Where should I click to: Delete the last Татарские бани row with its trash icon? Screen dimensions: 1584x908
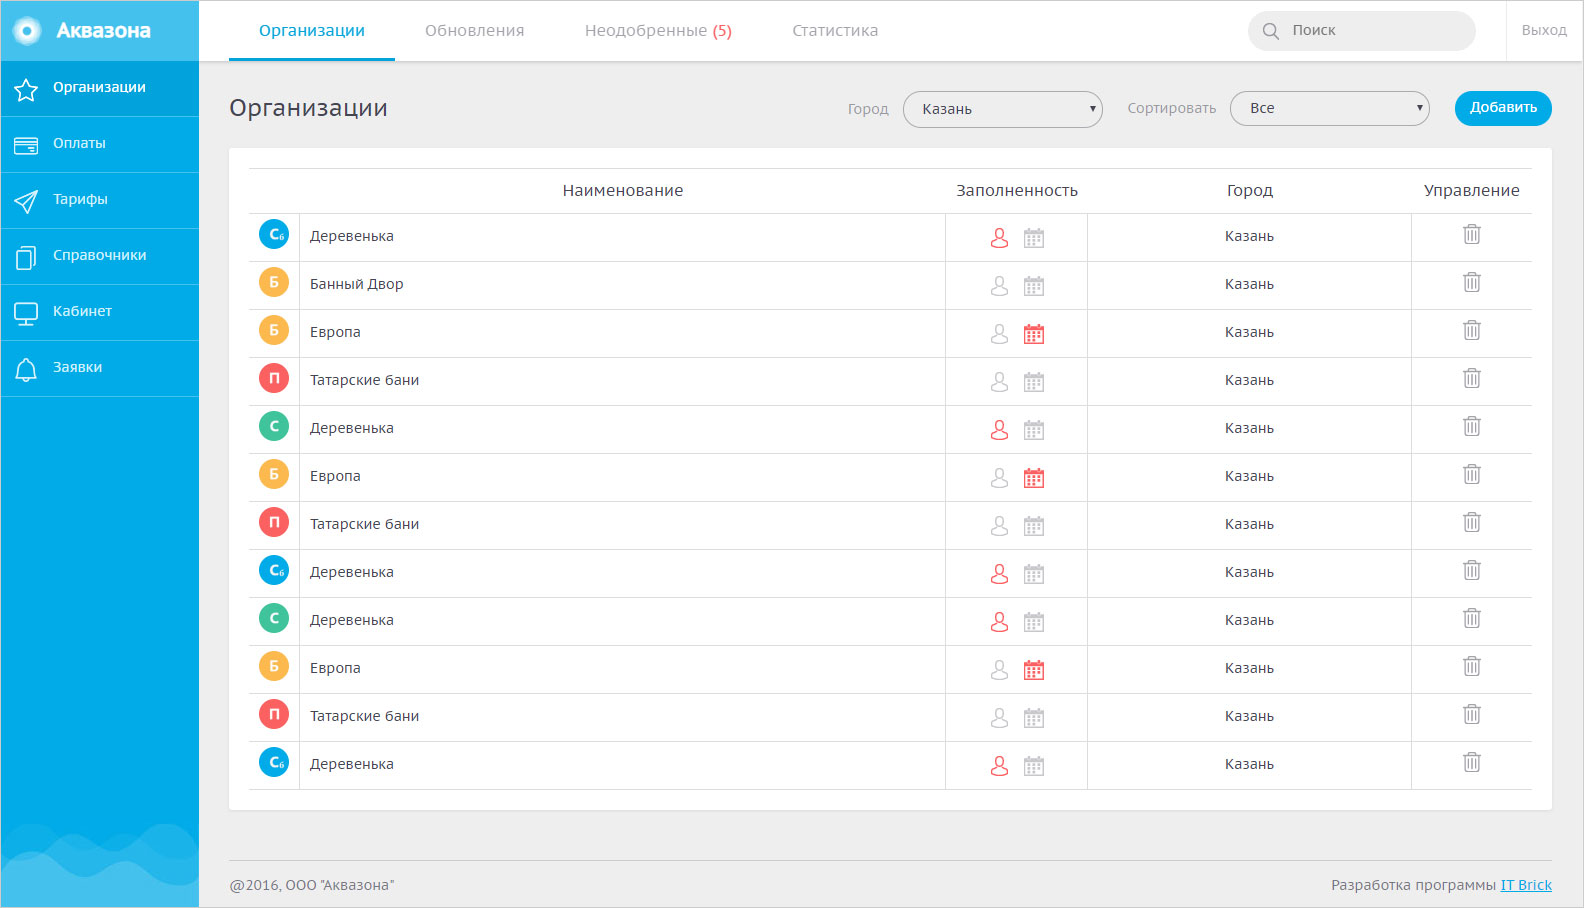[x=1472, y=714]
